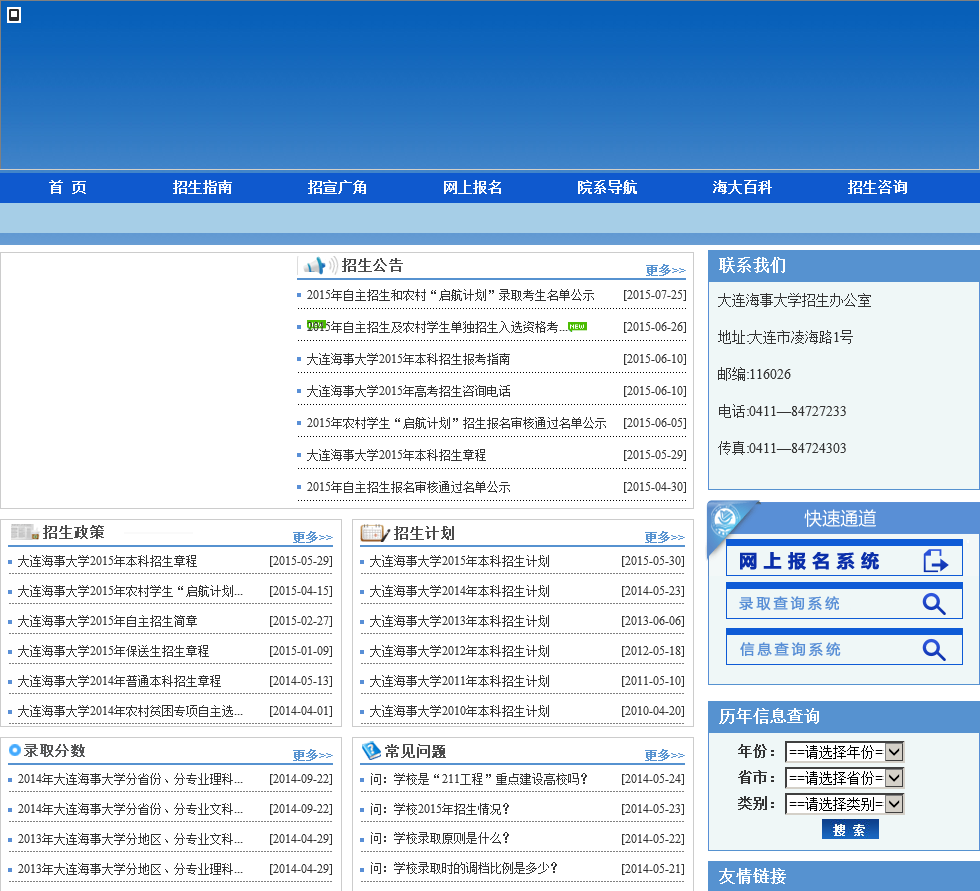Click 更多 link in 招生公告 section

click(665, 270)
